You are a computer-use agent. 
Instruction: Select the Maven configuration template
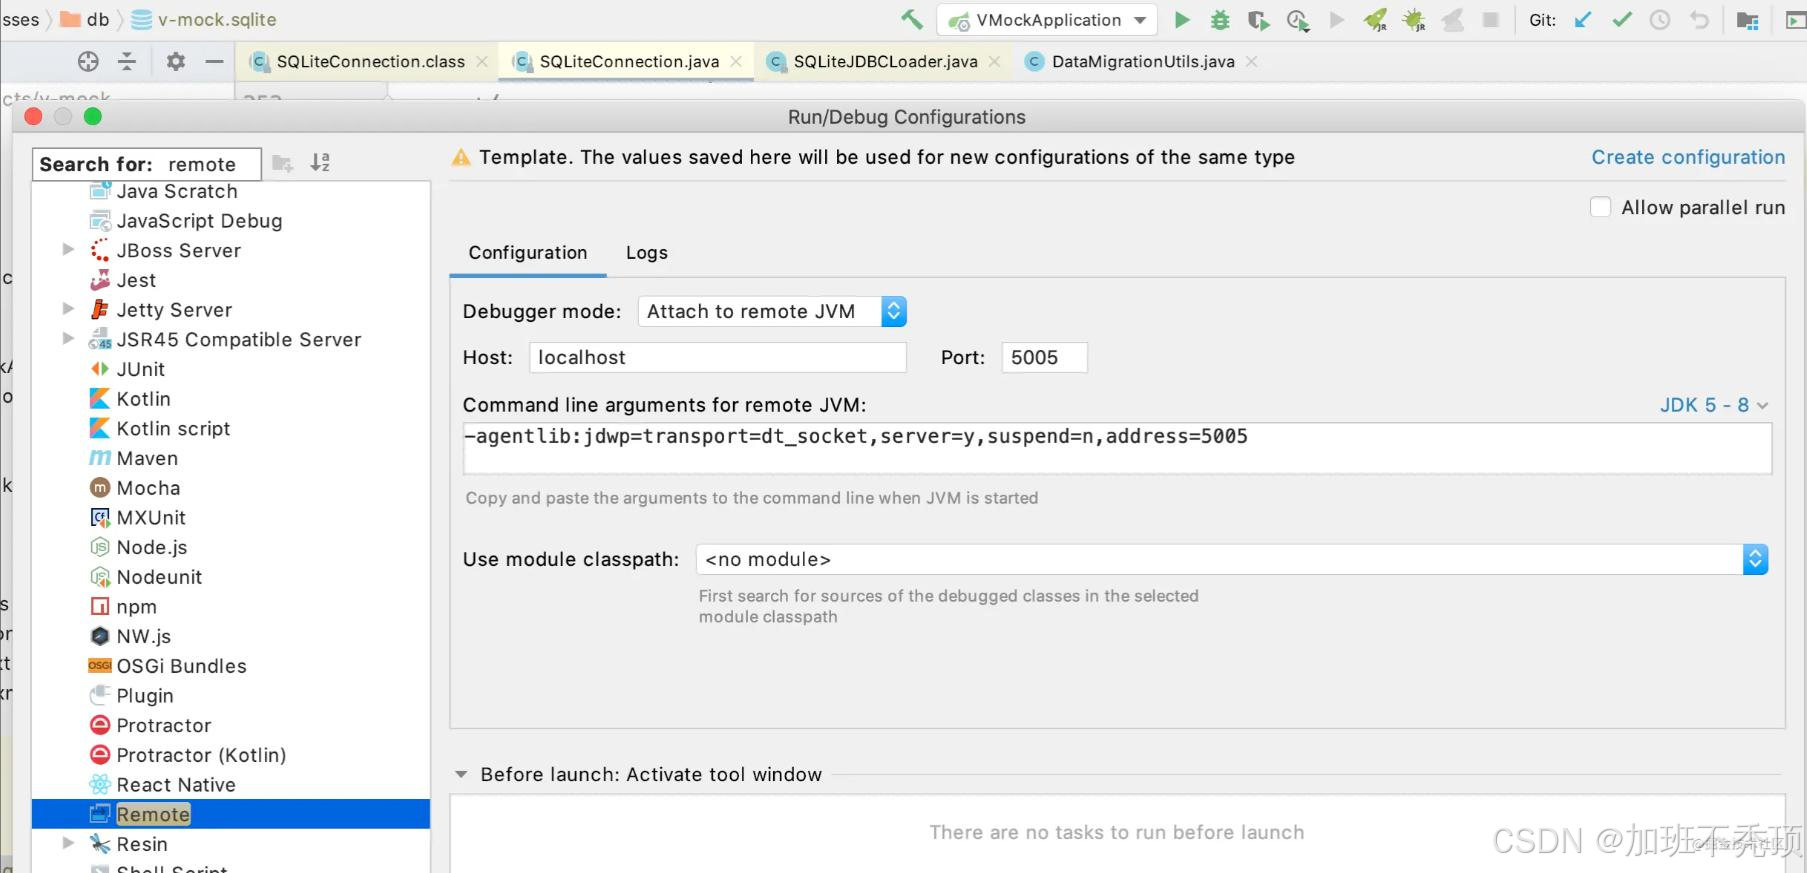click(x=147, y=458)
